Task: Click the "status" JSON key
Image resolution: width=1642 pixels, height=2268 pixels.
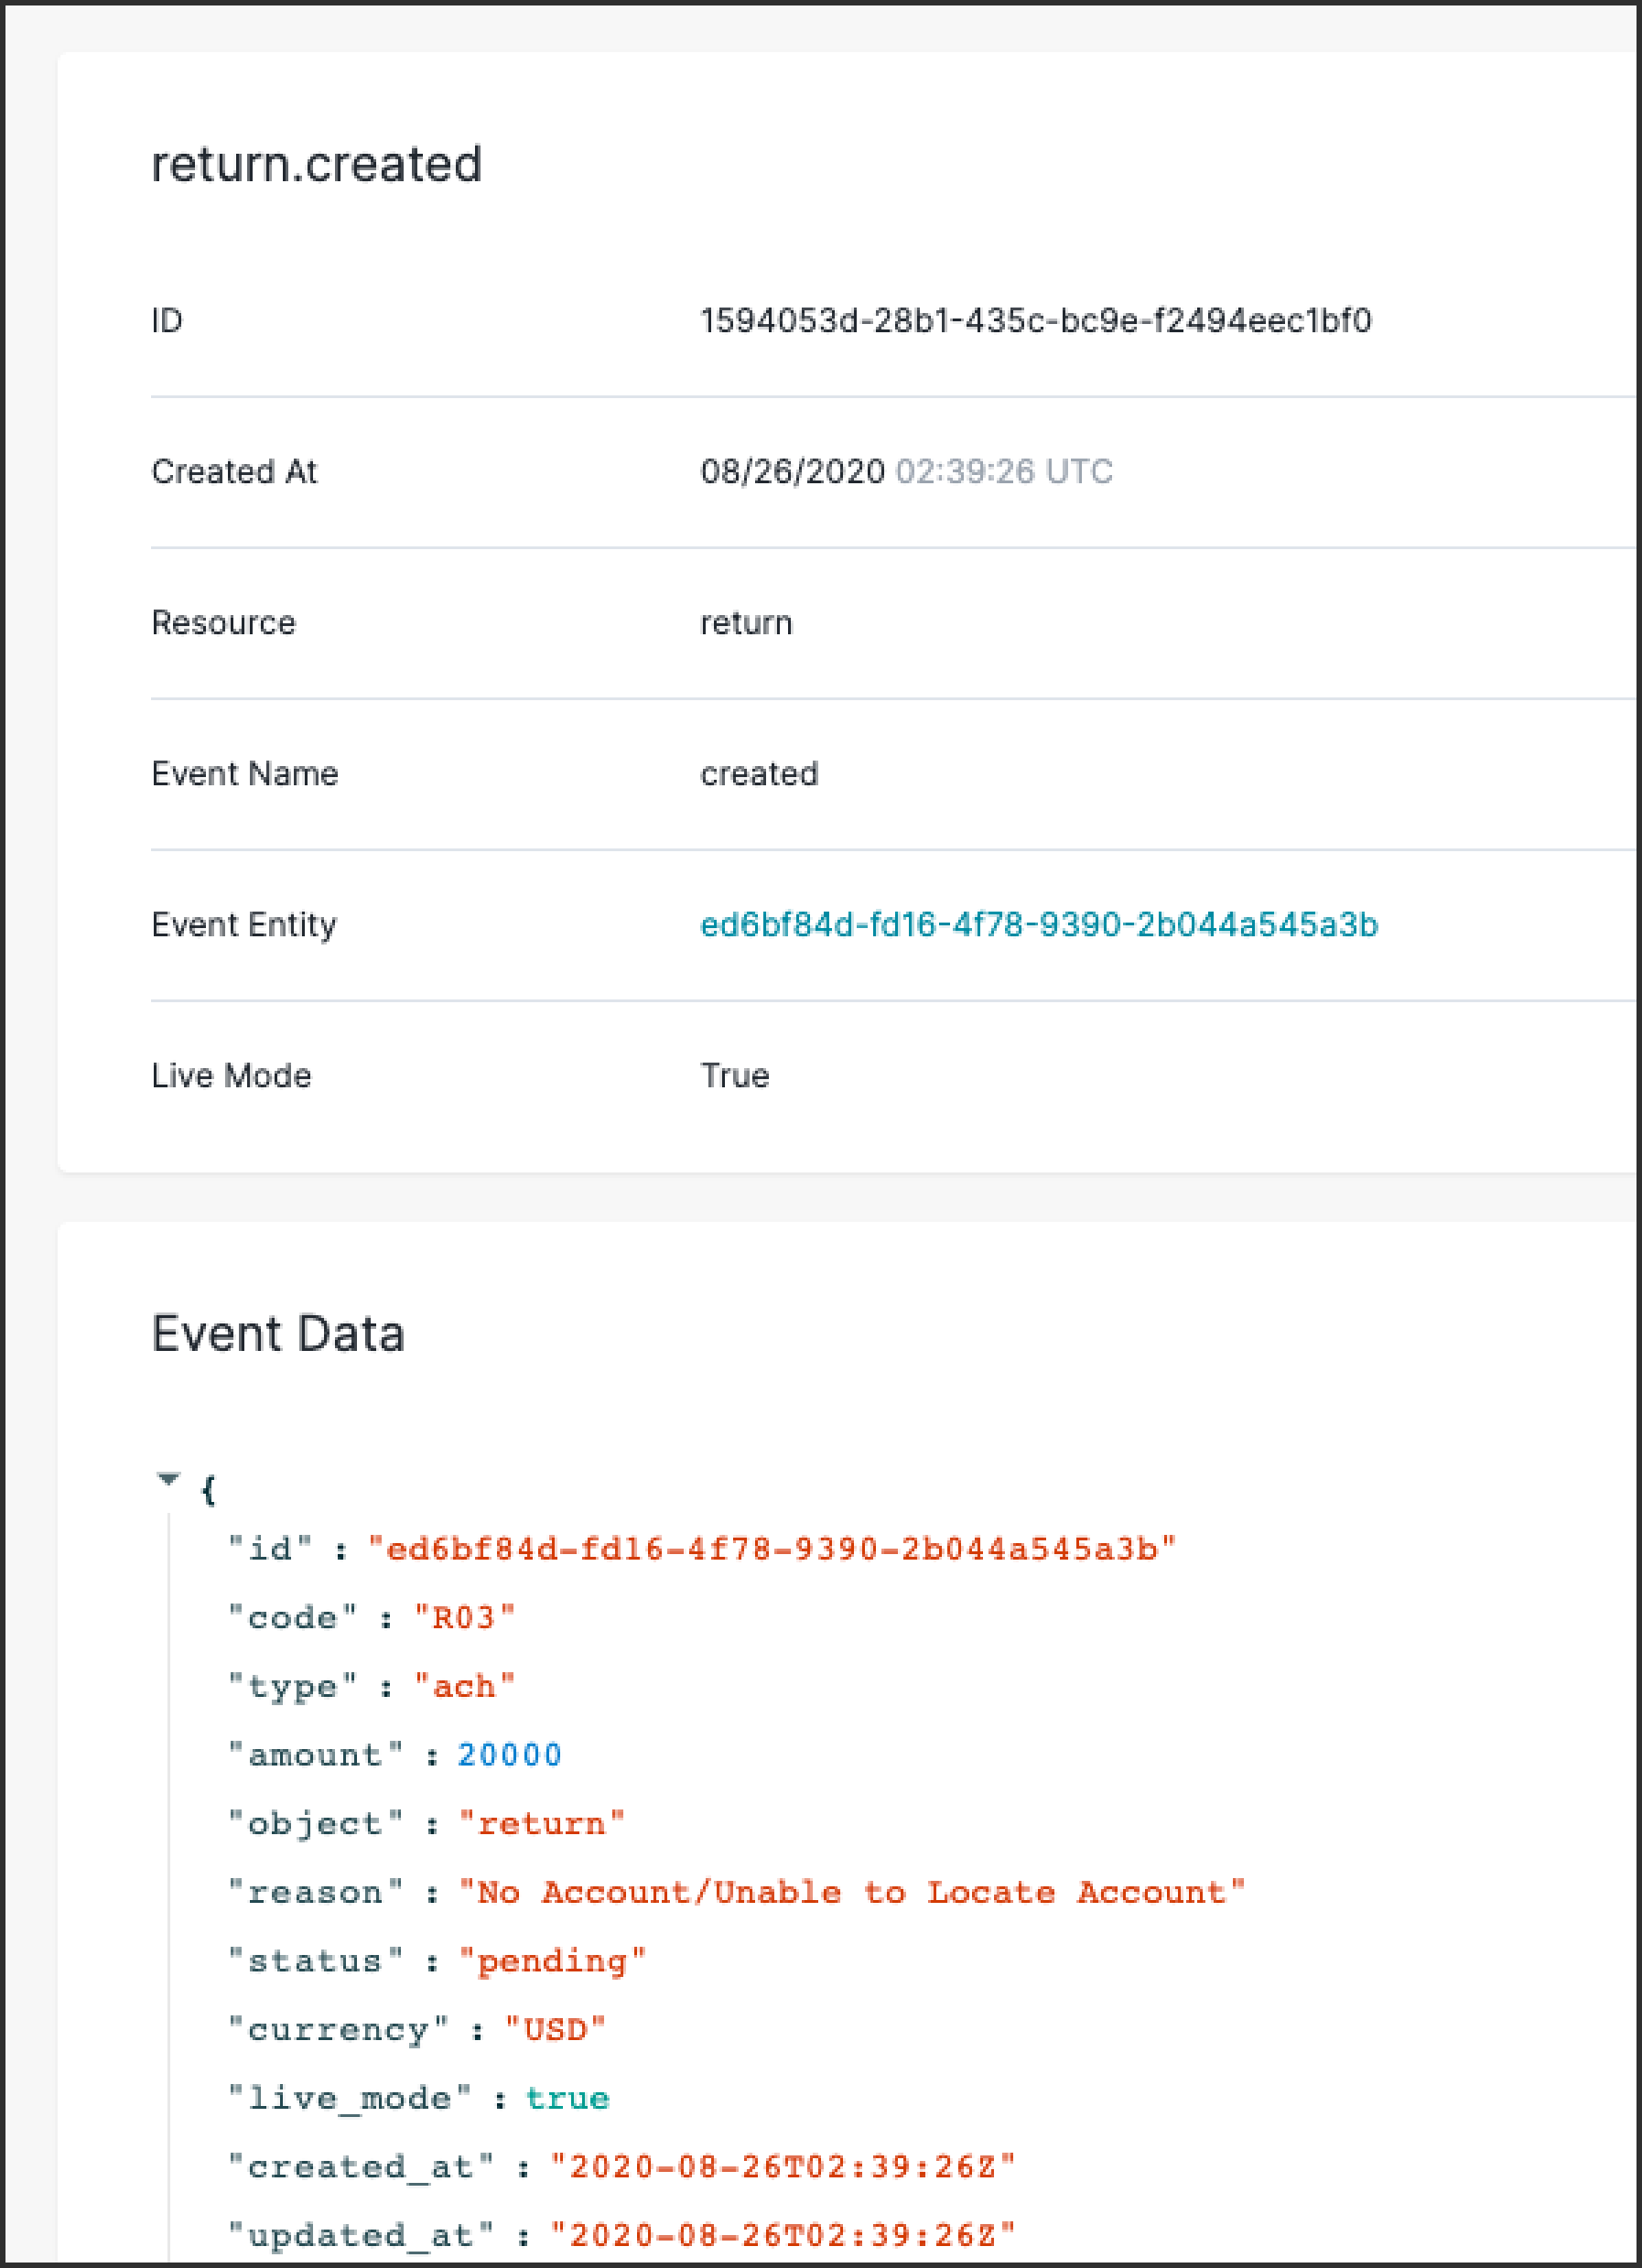Action: (316, 1961)
